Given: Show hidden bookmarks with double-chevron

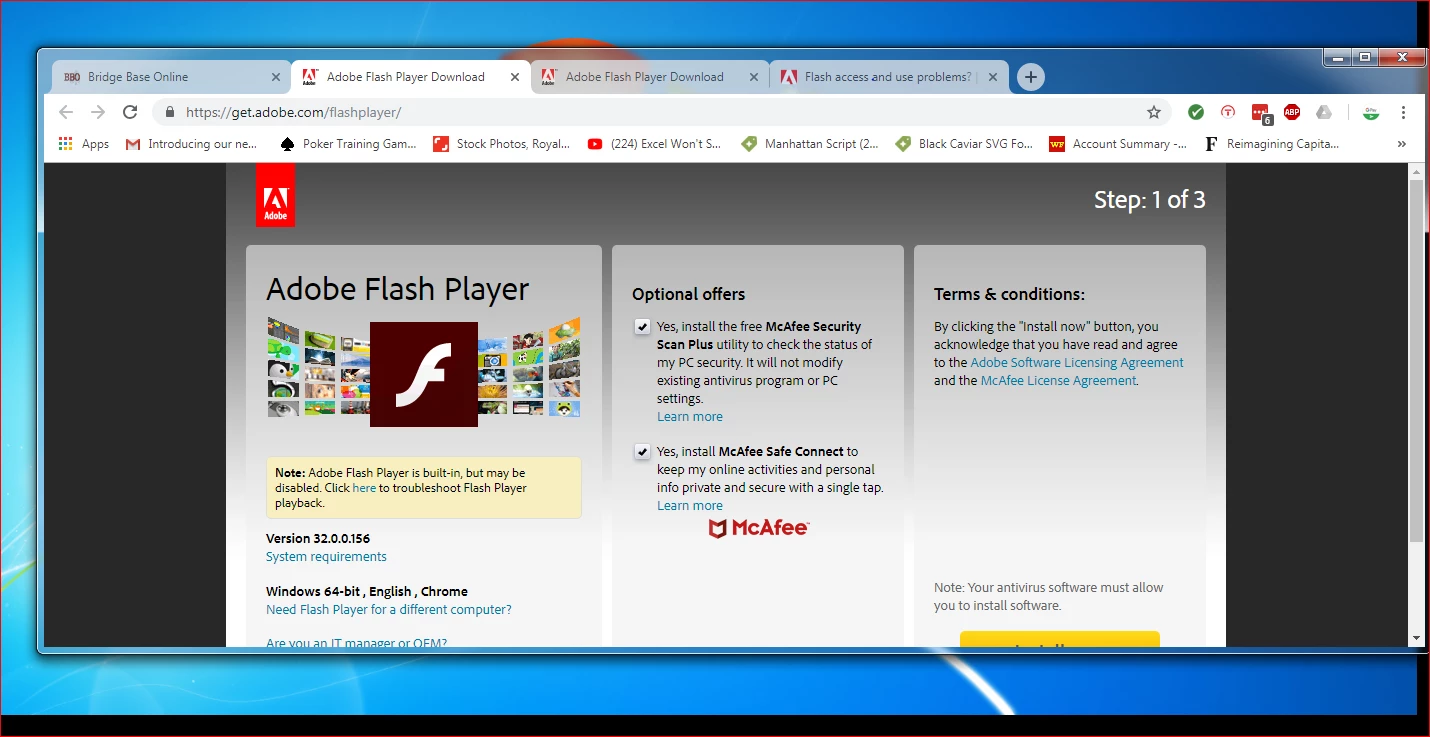Looking at the screenshot, I should pos(1402,144).
